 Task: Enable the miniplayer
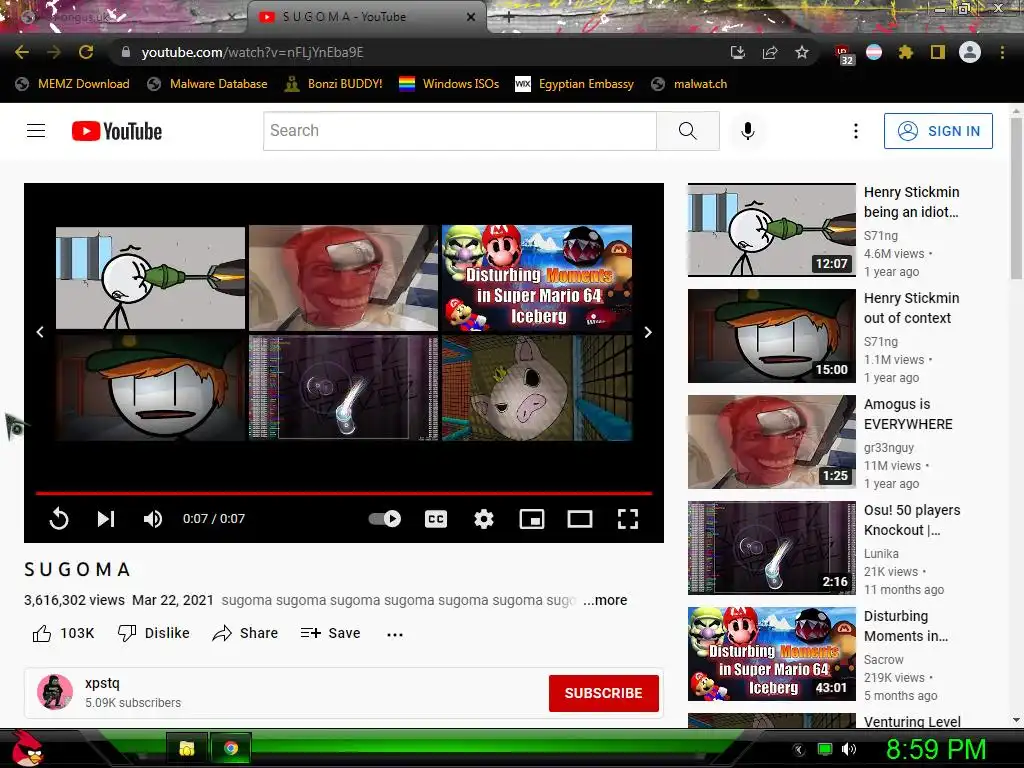pos(532,519)
